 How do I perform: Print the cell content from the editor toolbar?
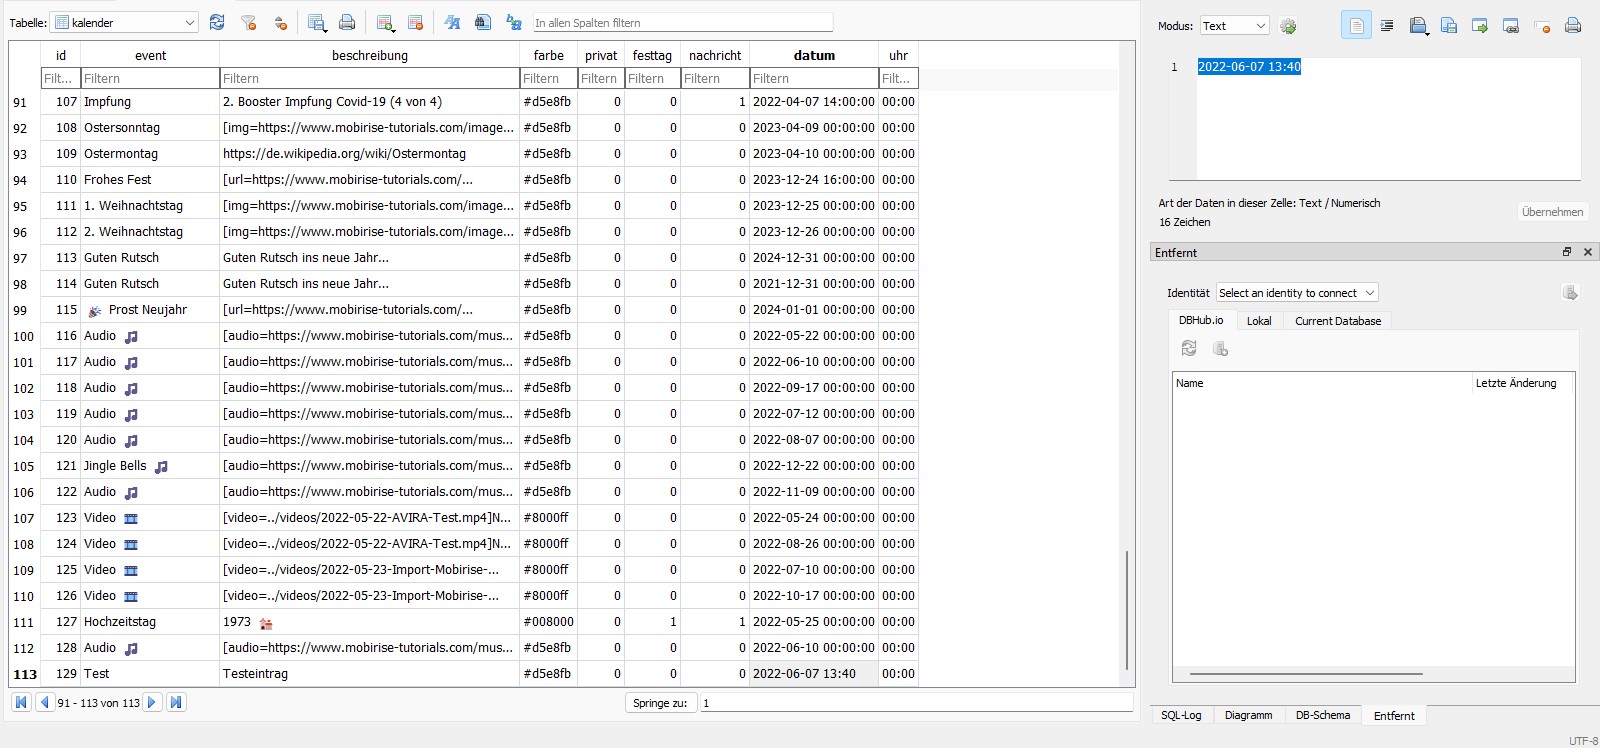[1573, 26]
